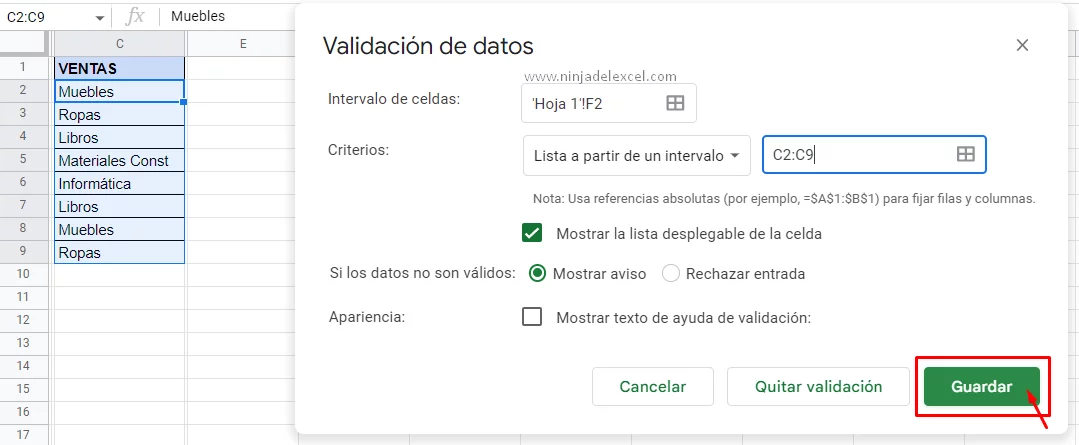The height and width of the screenshot is (445, 1079).
Task: Select cell C3 containing Ropas
Action: (120, 114)
